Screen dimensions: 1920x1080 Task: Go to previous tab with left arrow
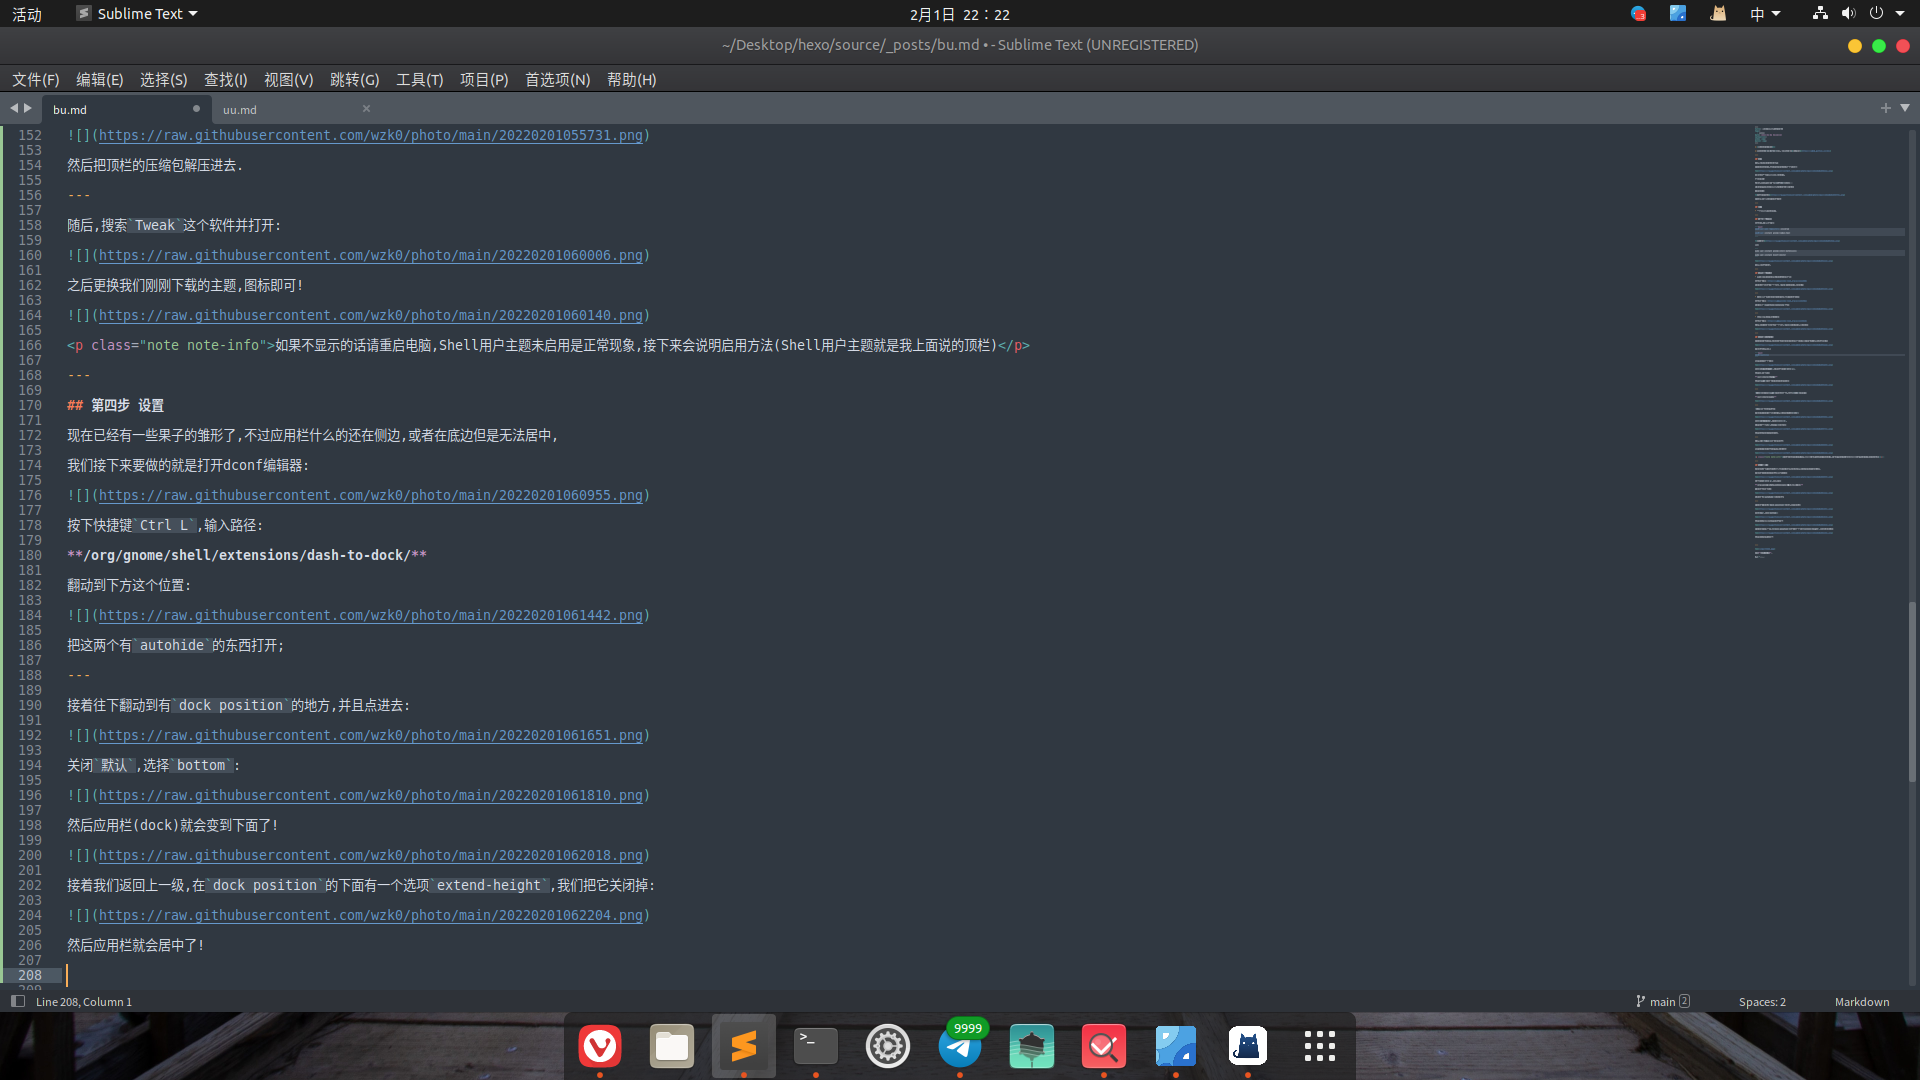[x=14, y=108]
